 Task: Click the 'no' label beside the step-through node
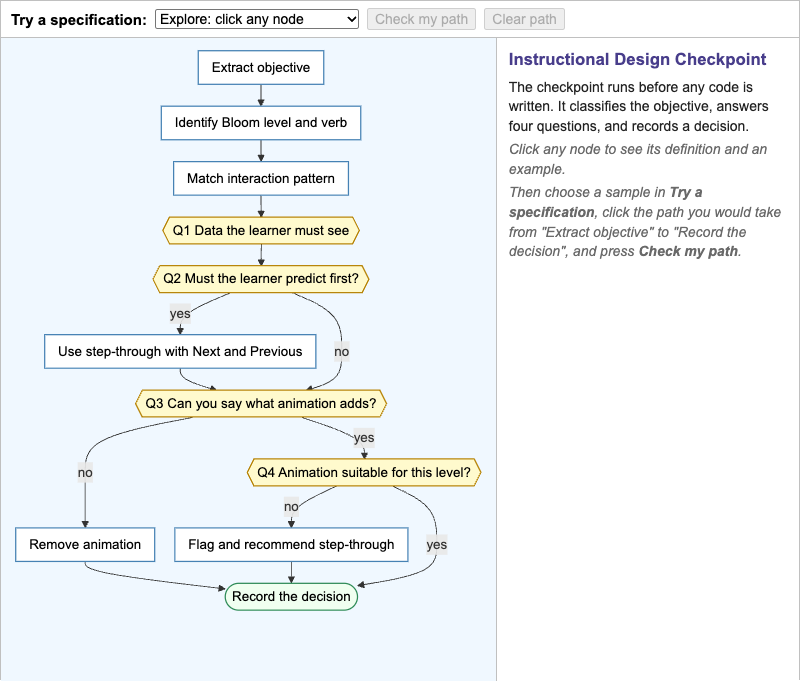pyautogui.click(x=342, y=351)
